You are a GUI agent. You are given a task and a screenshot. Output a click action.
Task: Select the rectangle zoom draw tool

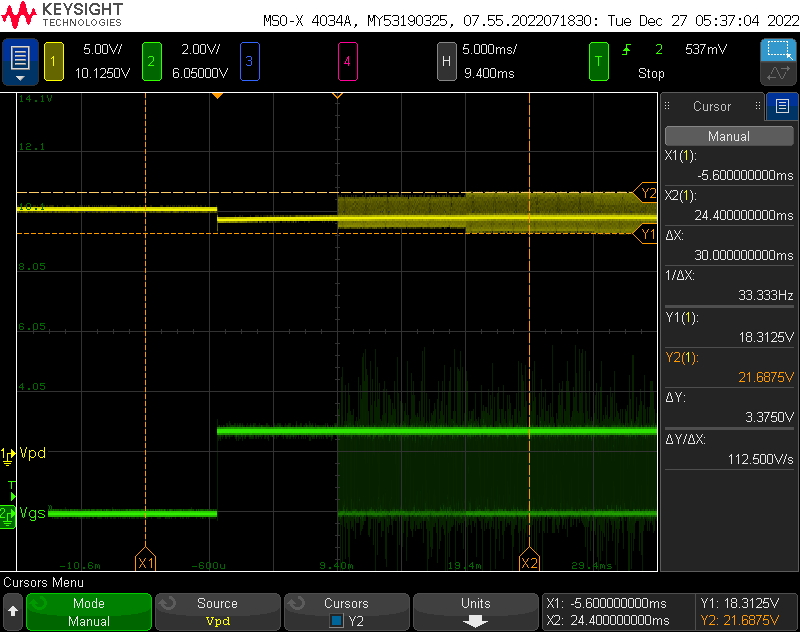click(x=777, y=50)
